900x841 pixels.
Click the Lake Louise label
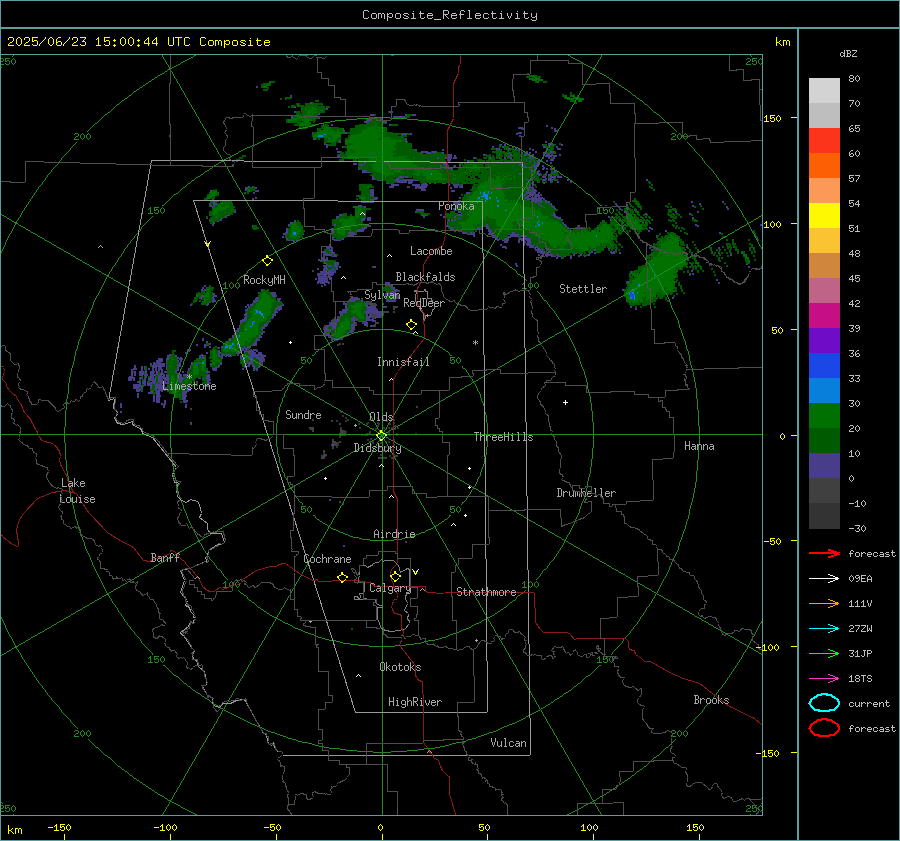[x=77, y=491]
